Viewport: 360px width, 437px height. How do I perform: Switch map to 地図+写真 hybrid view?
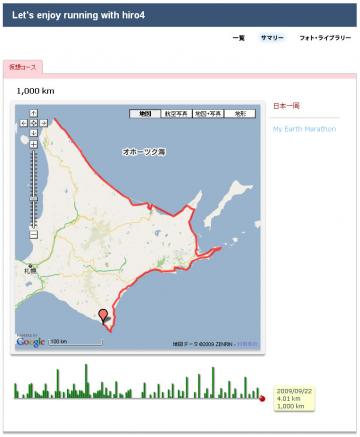(208, 114)
